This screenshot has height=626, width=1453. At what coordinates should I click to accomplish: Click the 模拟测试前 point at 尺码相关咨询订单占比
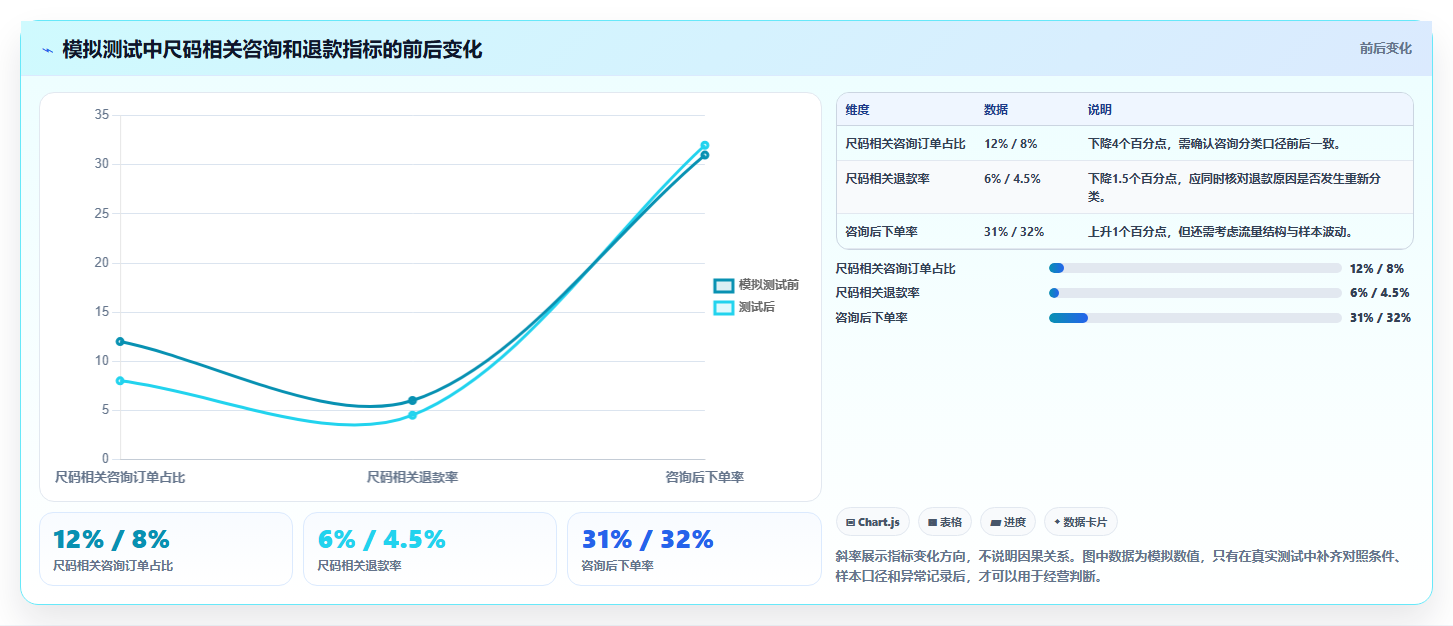click(120, 342)
